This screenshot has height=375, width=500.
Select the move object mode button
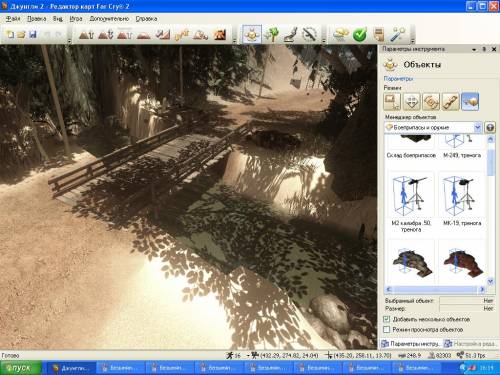[x=412, y=101]
